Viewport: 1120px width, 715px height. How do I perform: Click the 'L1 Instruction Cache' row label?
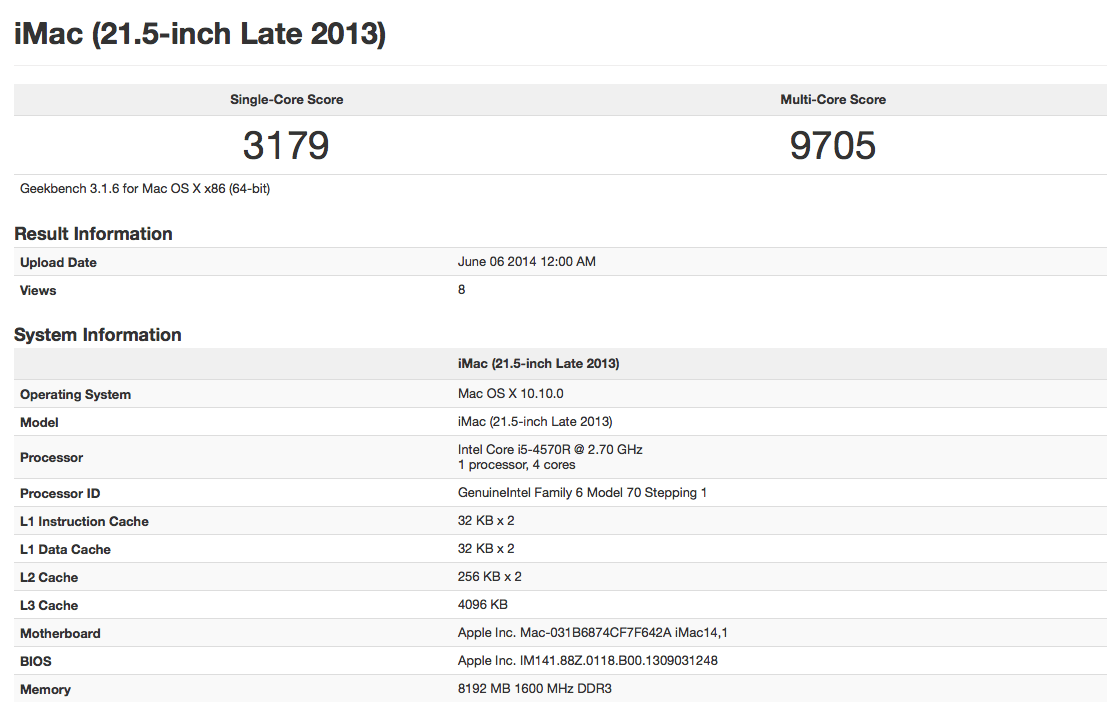(x=84, y=521)
